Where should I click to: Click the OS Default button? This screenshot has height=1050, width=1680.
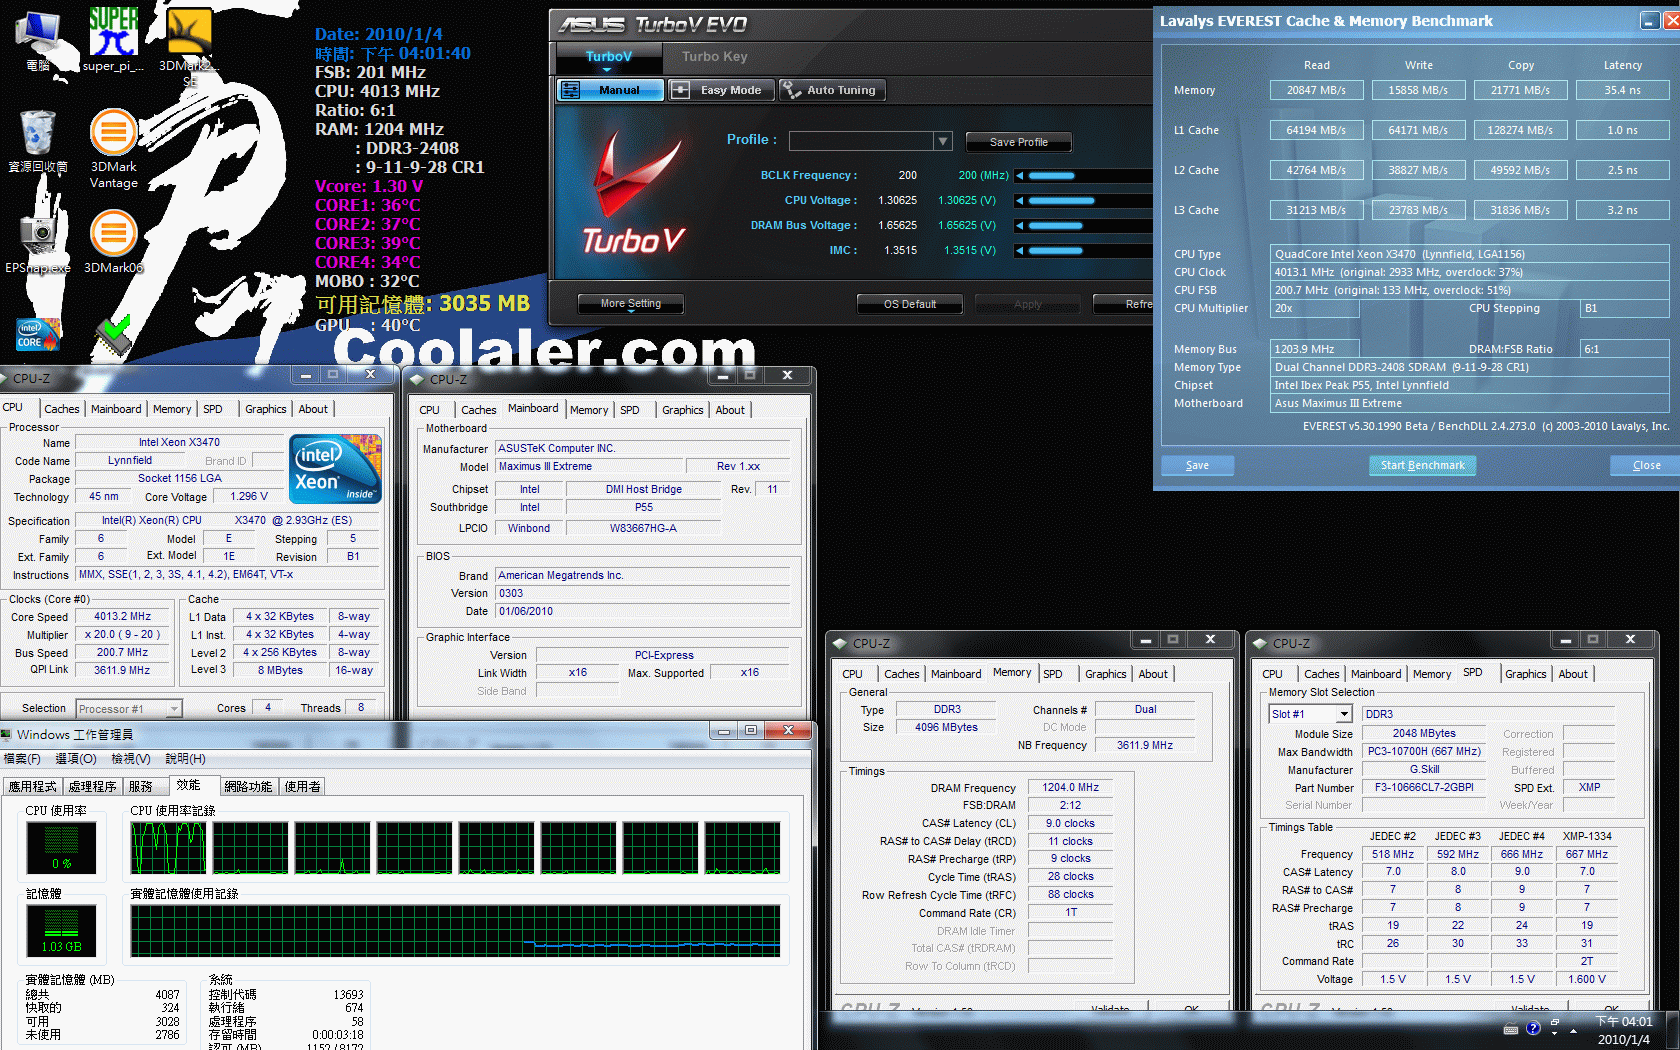(910, 304)
